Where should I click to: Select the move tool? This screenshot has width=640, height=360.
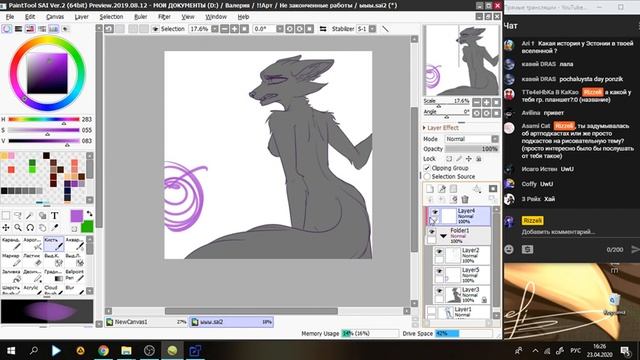(6, 227)
